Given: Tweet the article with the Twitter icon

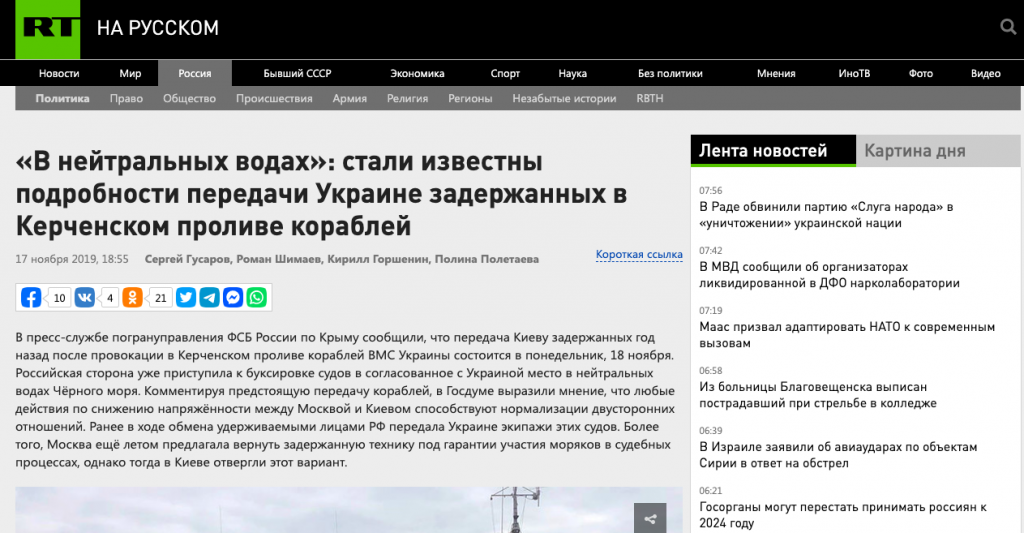Looking at the screenshot, I should (x=186, y=297).
